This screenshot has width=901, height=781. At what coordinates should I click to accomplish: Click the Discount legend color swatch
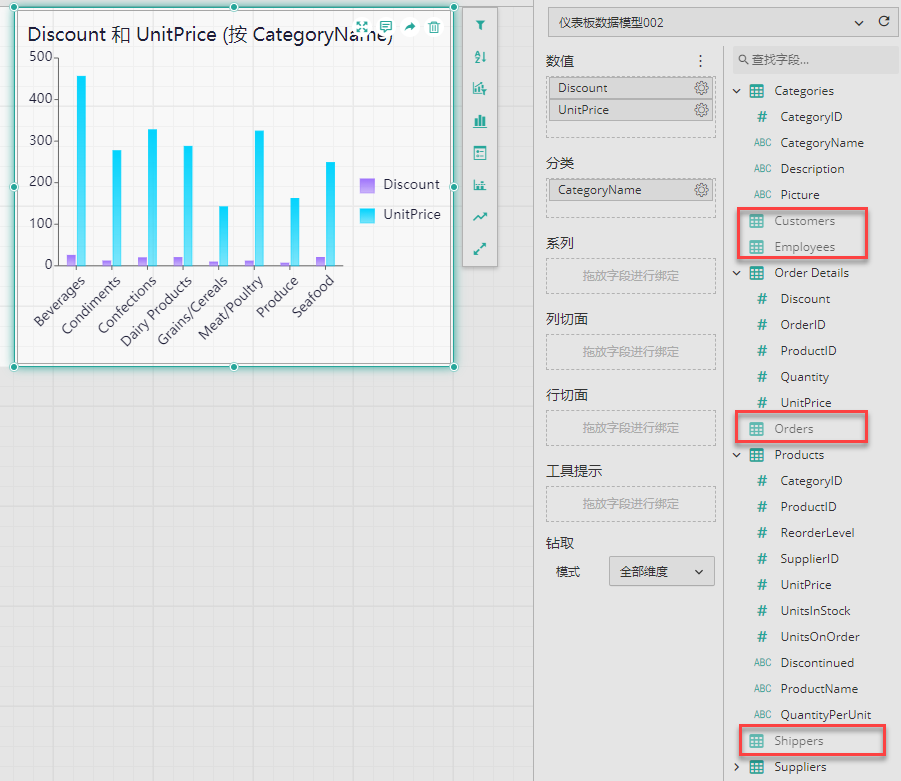click(x=367, y=185)
